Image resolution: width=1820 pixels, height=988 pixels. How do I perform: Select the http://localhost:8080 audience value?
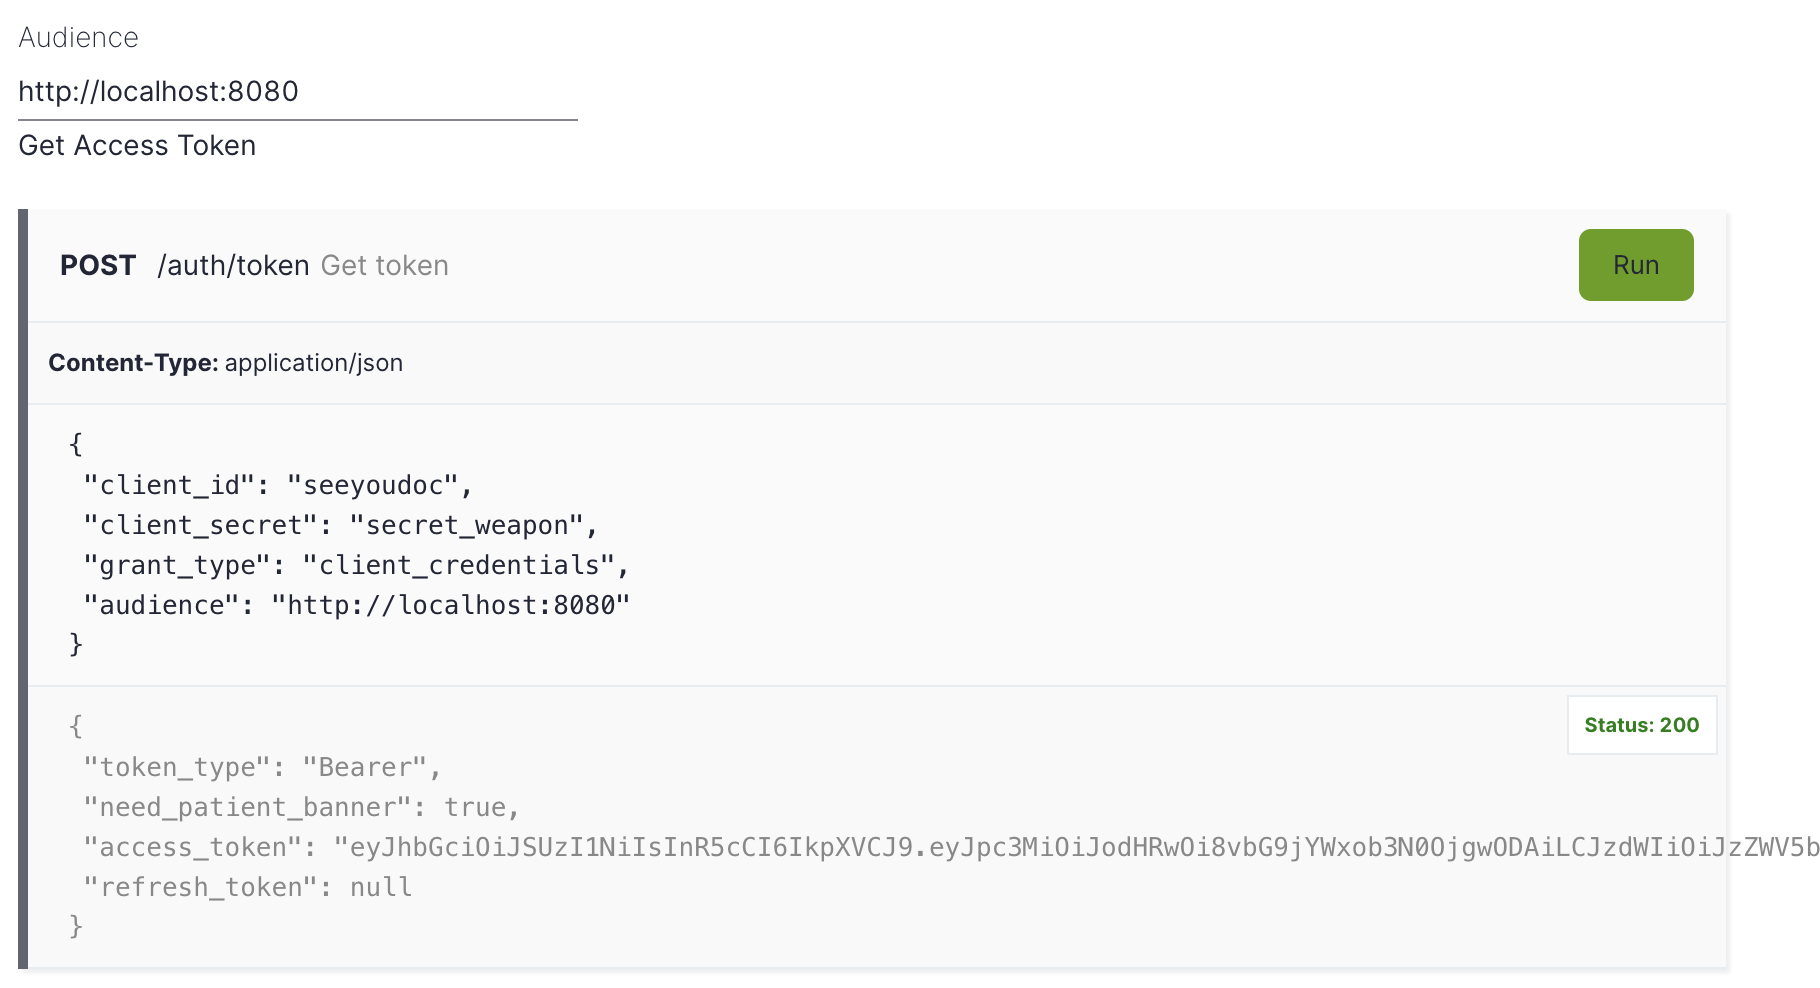pos(157,91)
